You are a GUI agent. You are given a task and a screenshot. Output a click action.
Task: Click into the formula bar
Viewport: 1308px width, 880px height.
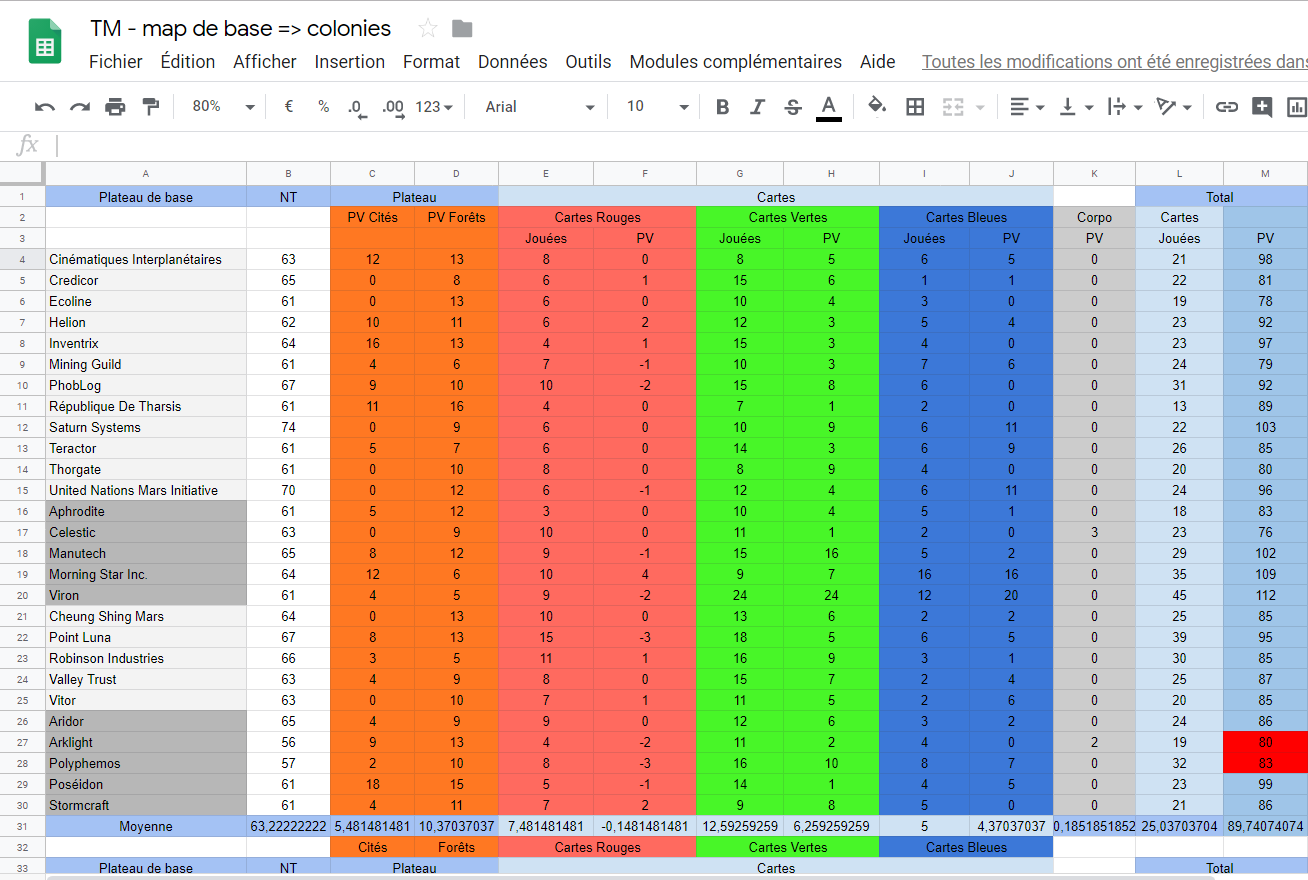point(680,146)
